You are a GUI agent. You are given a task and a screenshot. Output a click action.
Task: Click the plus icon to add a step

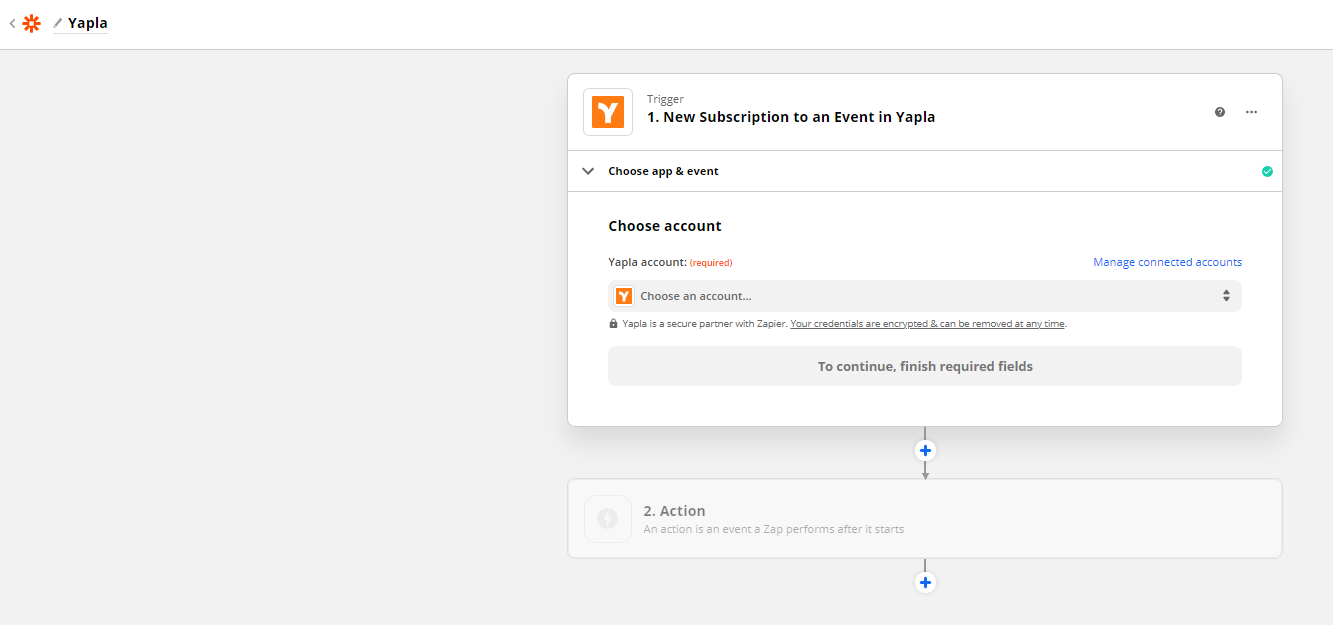925,450
